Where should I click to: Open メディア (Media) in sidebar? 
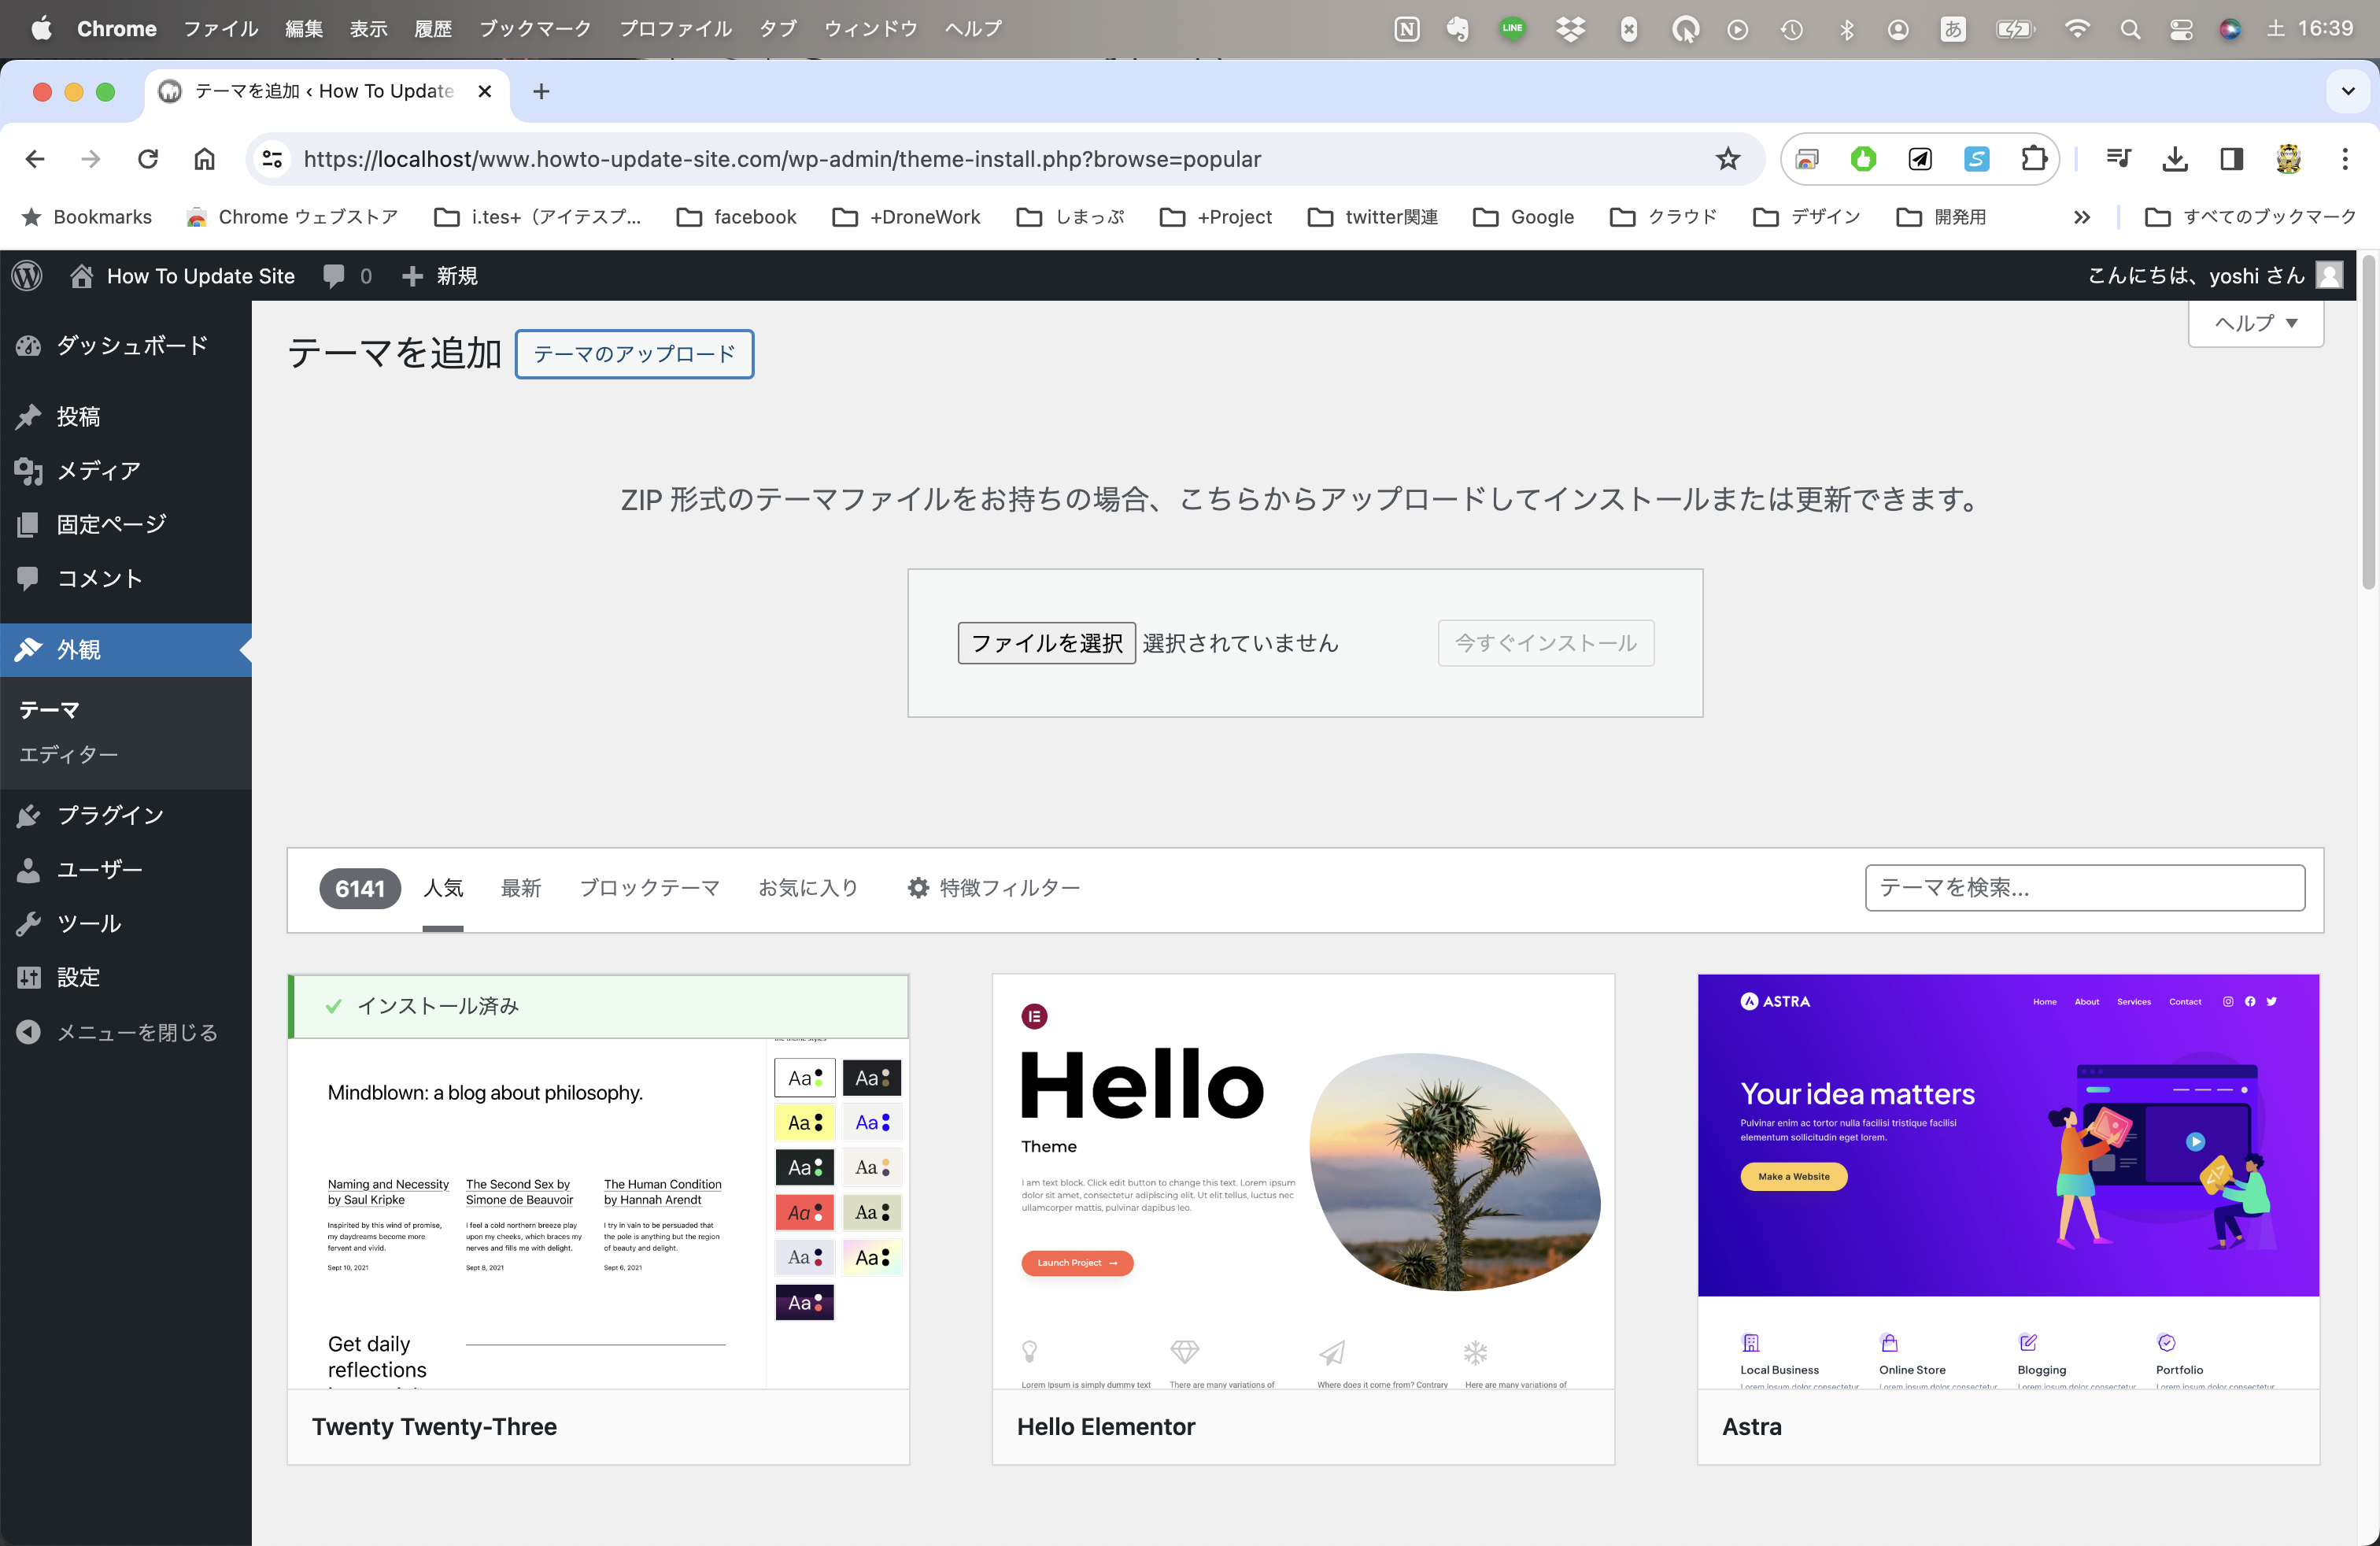coord(126,471)
